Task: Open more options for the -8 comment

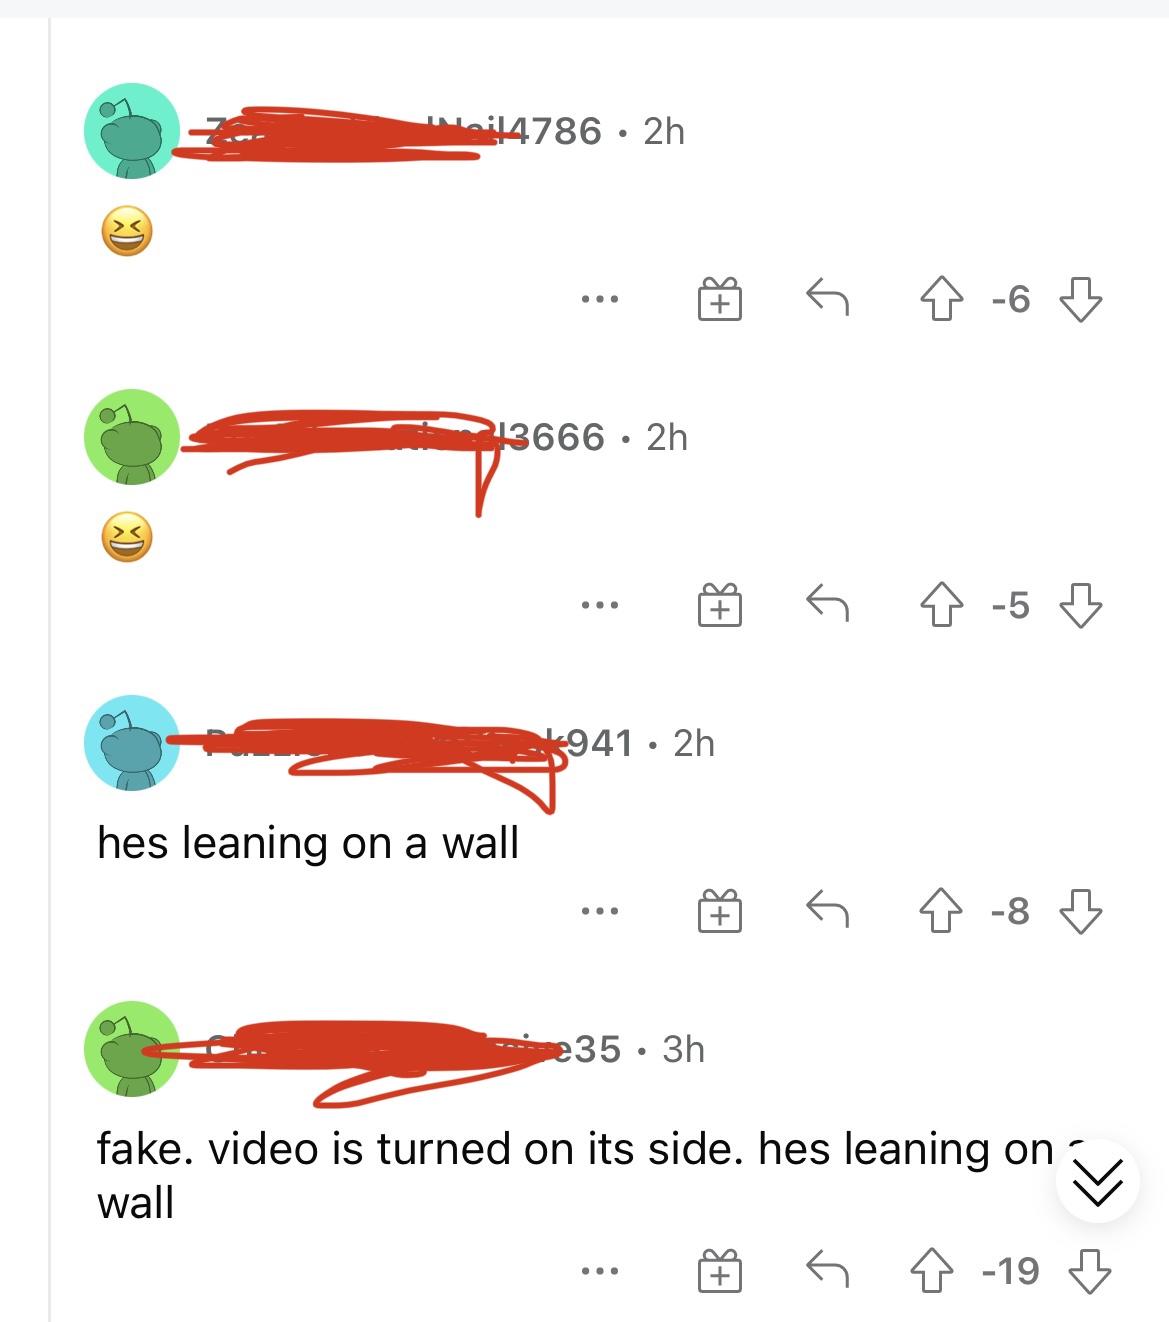Action: coord(600,911)
